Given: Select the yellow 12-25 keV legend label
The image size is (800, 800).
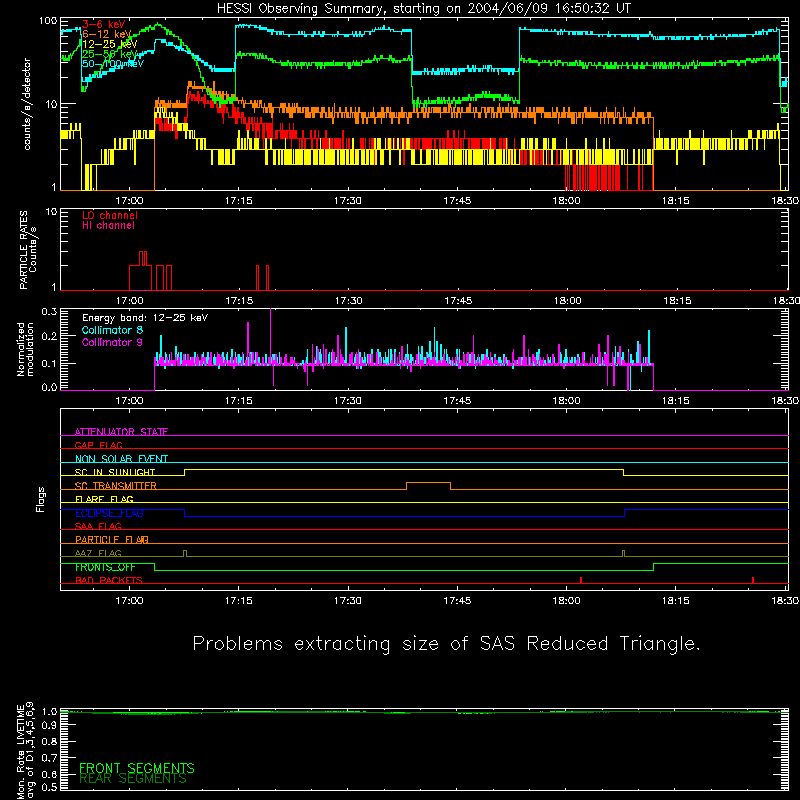Looking at the screenshot, I should pos(110,44).
